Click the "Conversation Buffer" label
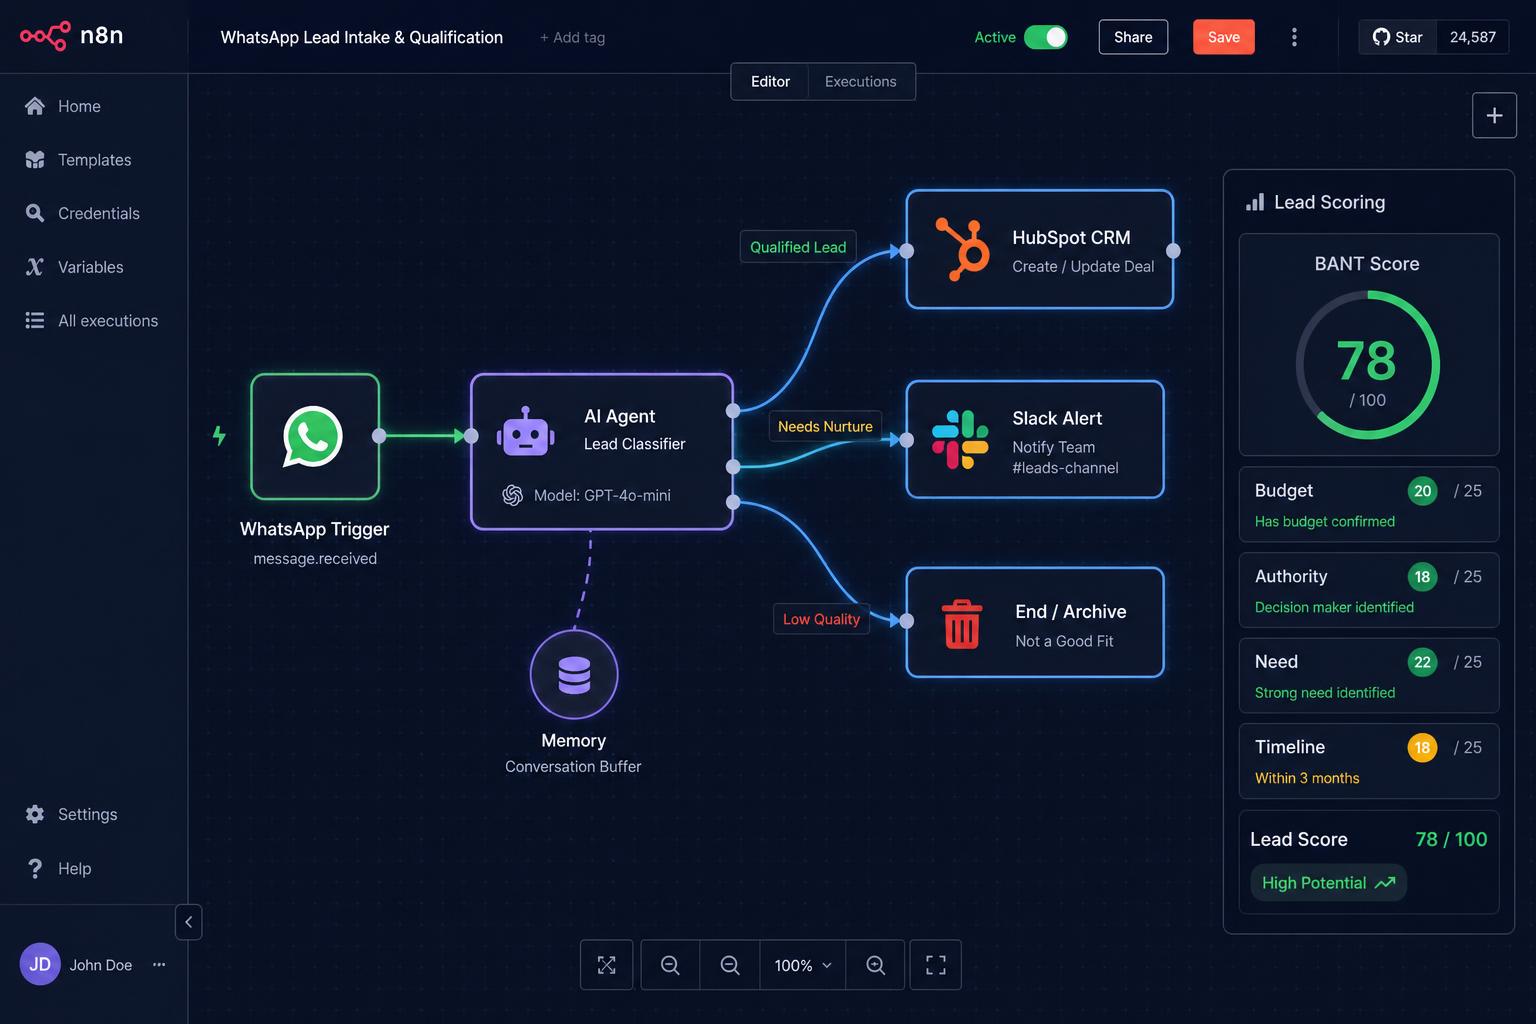This screenshot has width=1536, height=1024. point(573,766)
